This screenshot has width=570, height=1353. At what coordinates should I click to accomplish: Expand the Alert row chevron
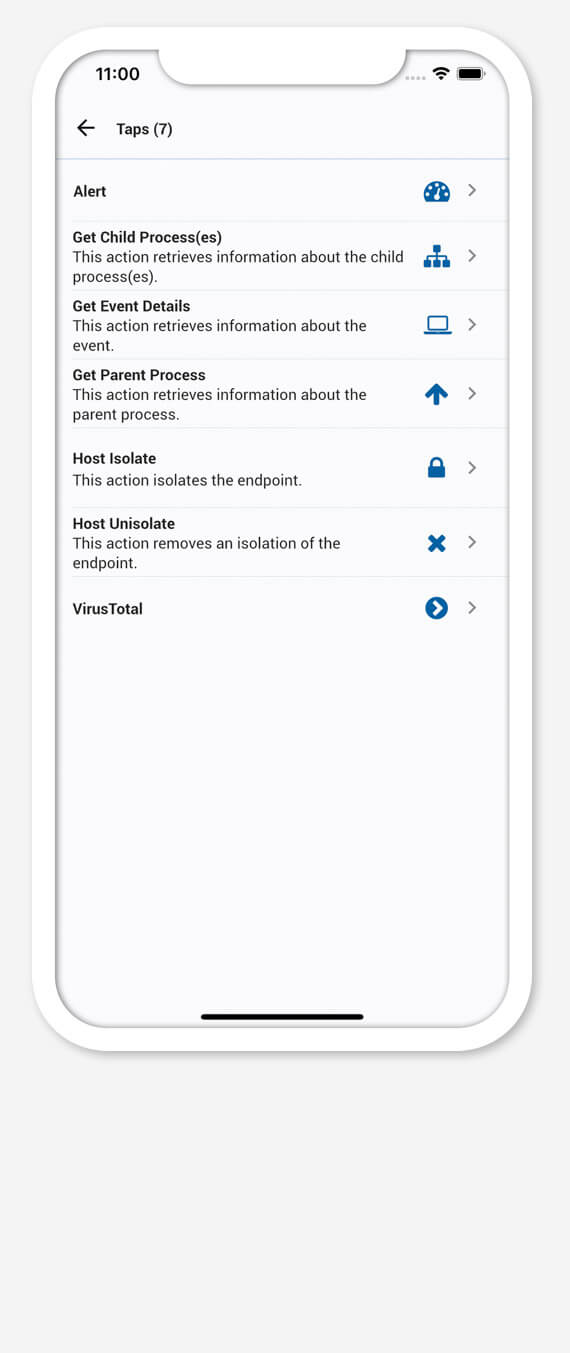pos(472,190)
